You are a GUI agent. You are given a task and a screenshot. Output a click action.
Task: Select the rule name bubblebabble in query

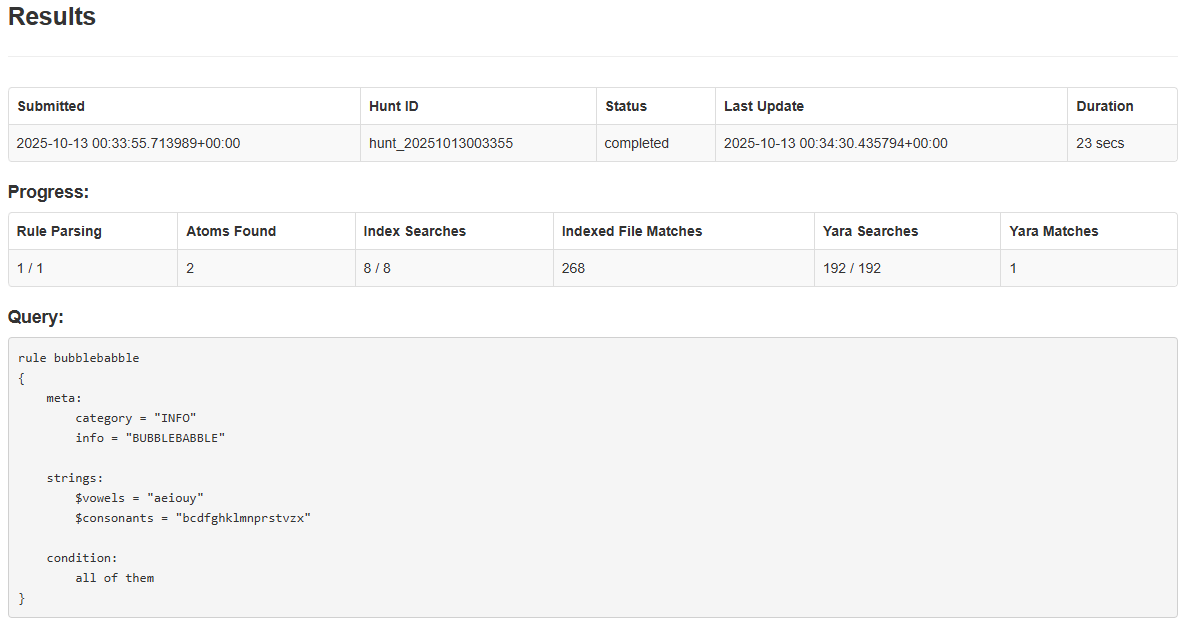[104, 357]
